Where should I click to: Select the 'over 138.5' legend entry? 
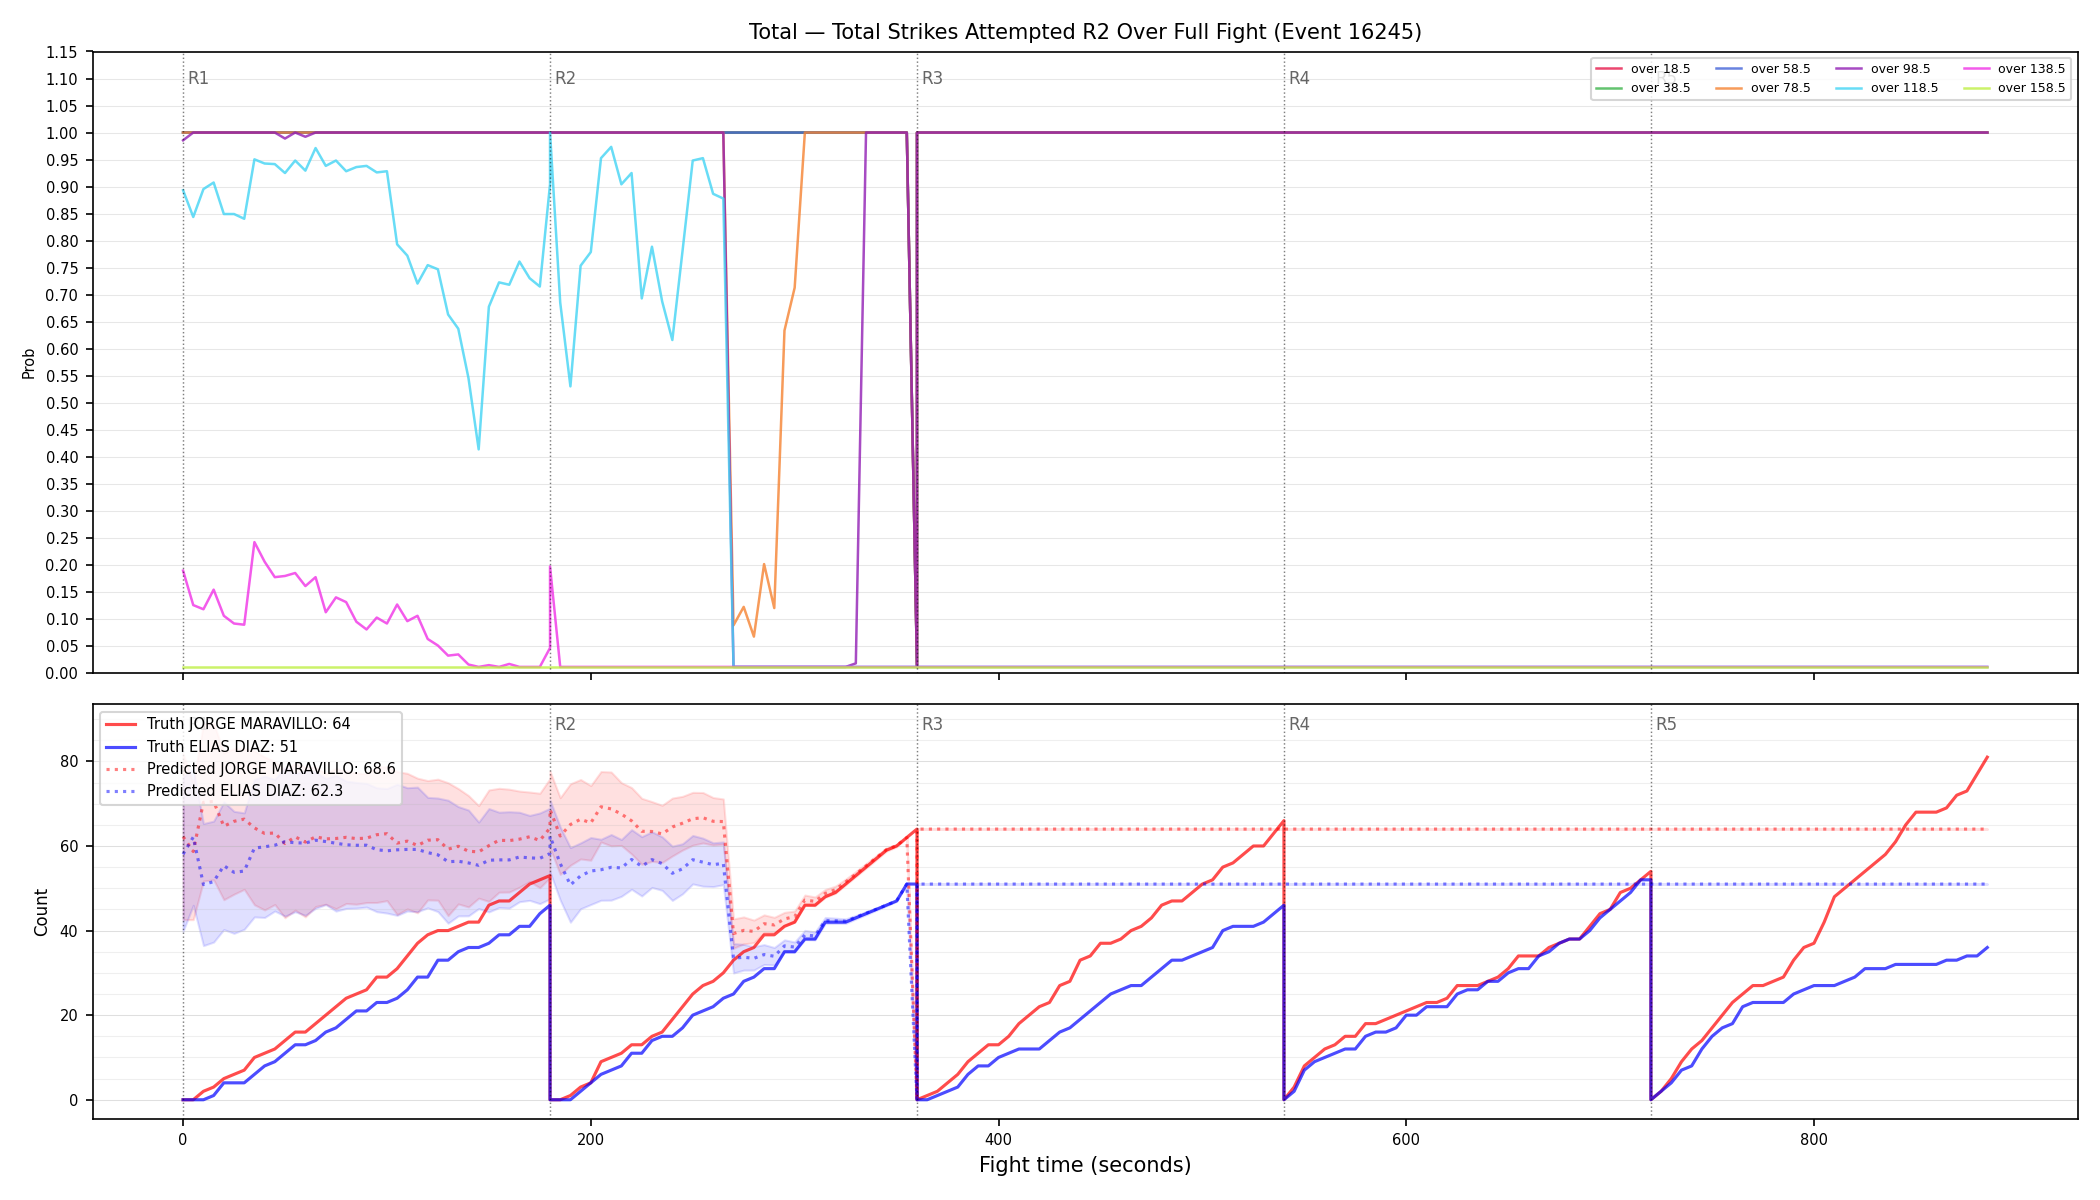pos(2013,69)
